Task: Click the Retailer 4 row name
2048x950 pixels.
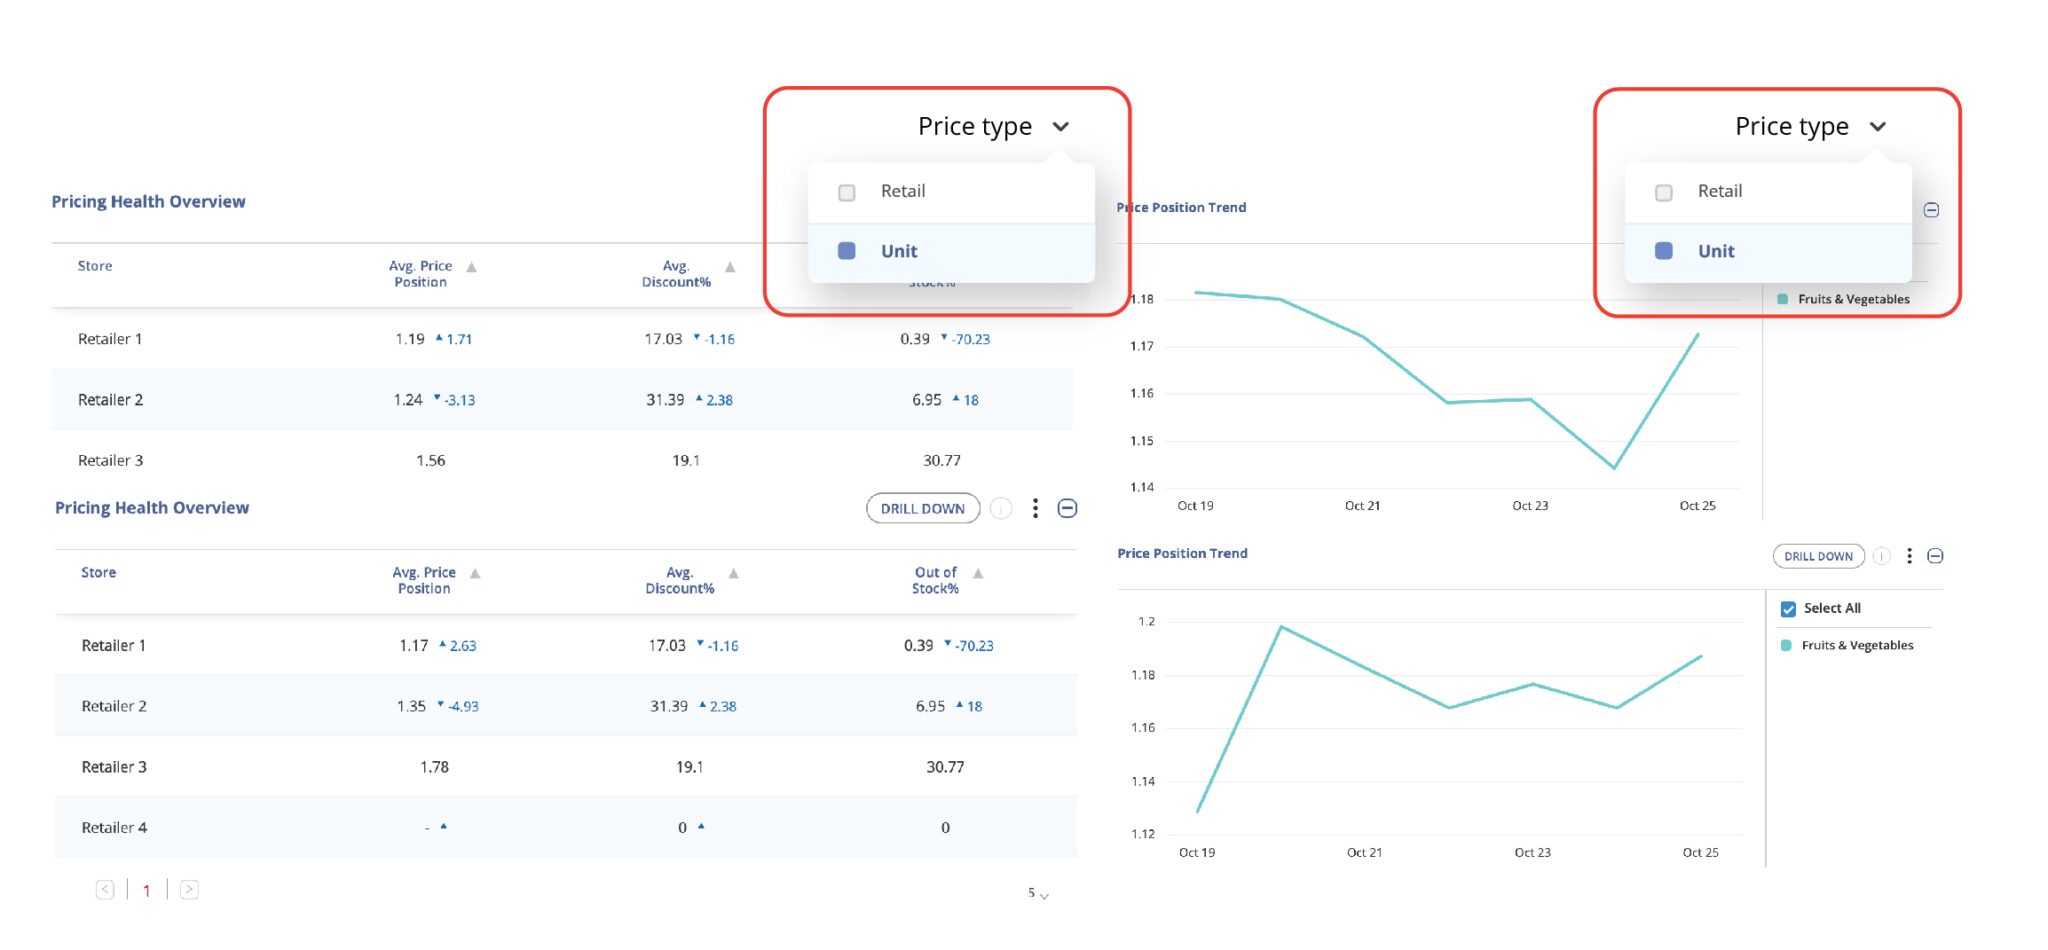Action: [x=114, y=828]
